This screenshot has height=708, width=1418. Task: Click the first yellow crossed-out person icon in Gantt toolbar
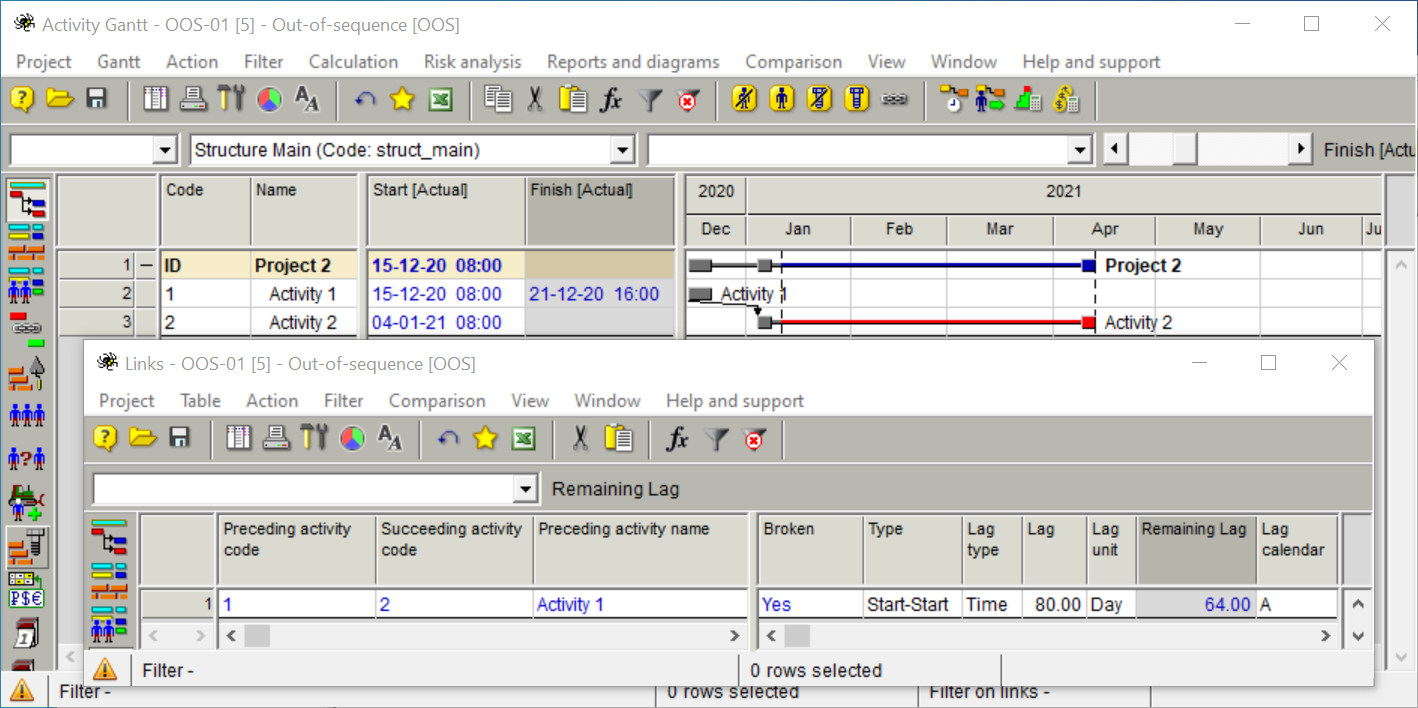click(x=744, y=99)
